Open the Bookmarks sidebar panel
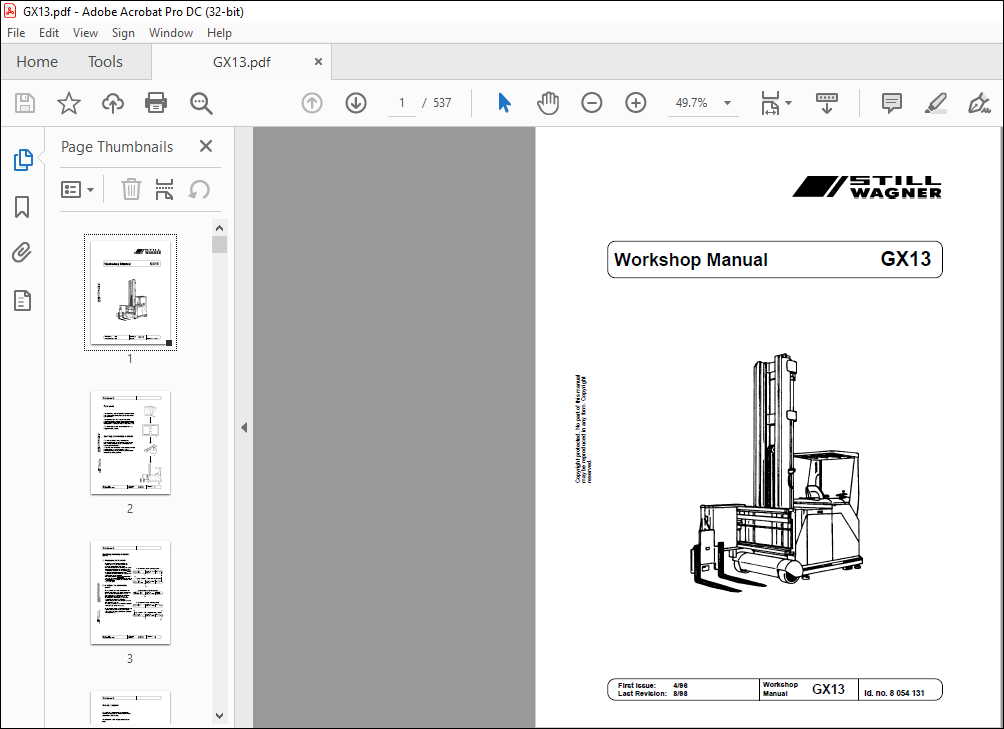Viewport: 1004px width, 729px height. pos(22,207)
